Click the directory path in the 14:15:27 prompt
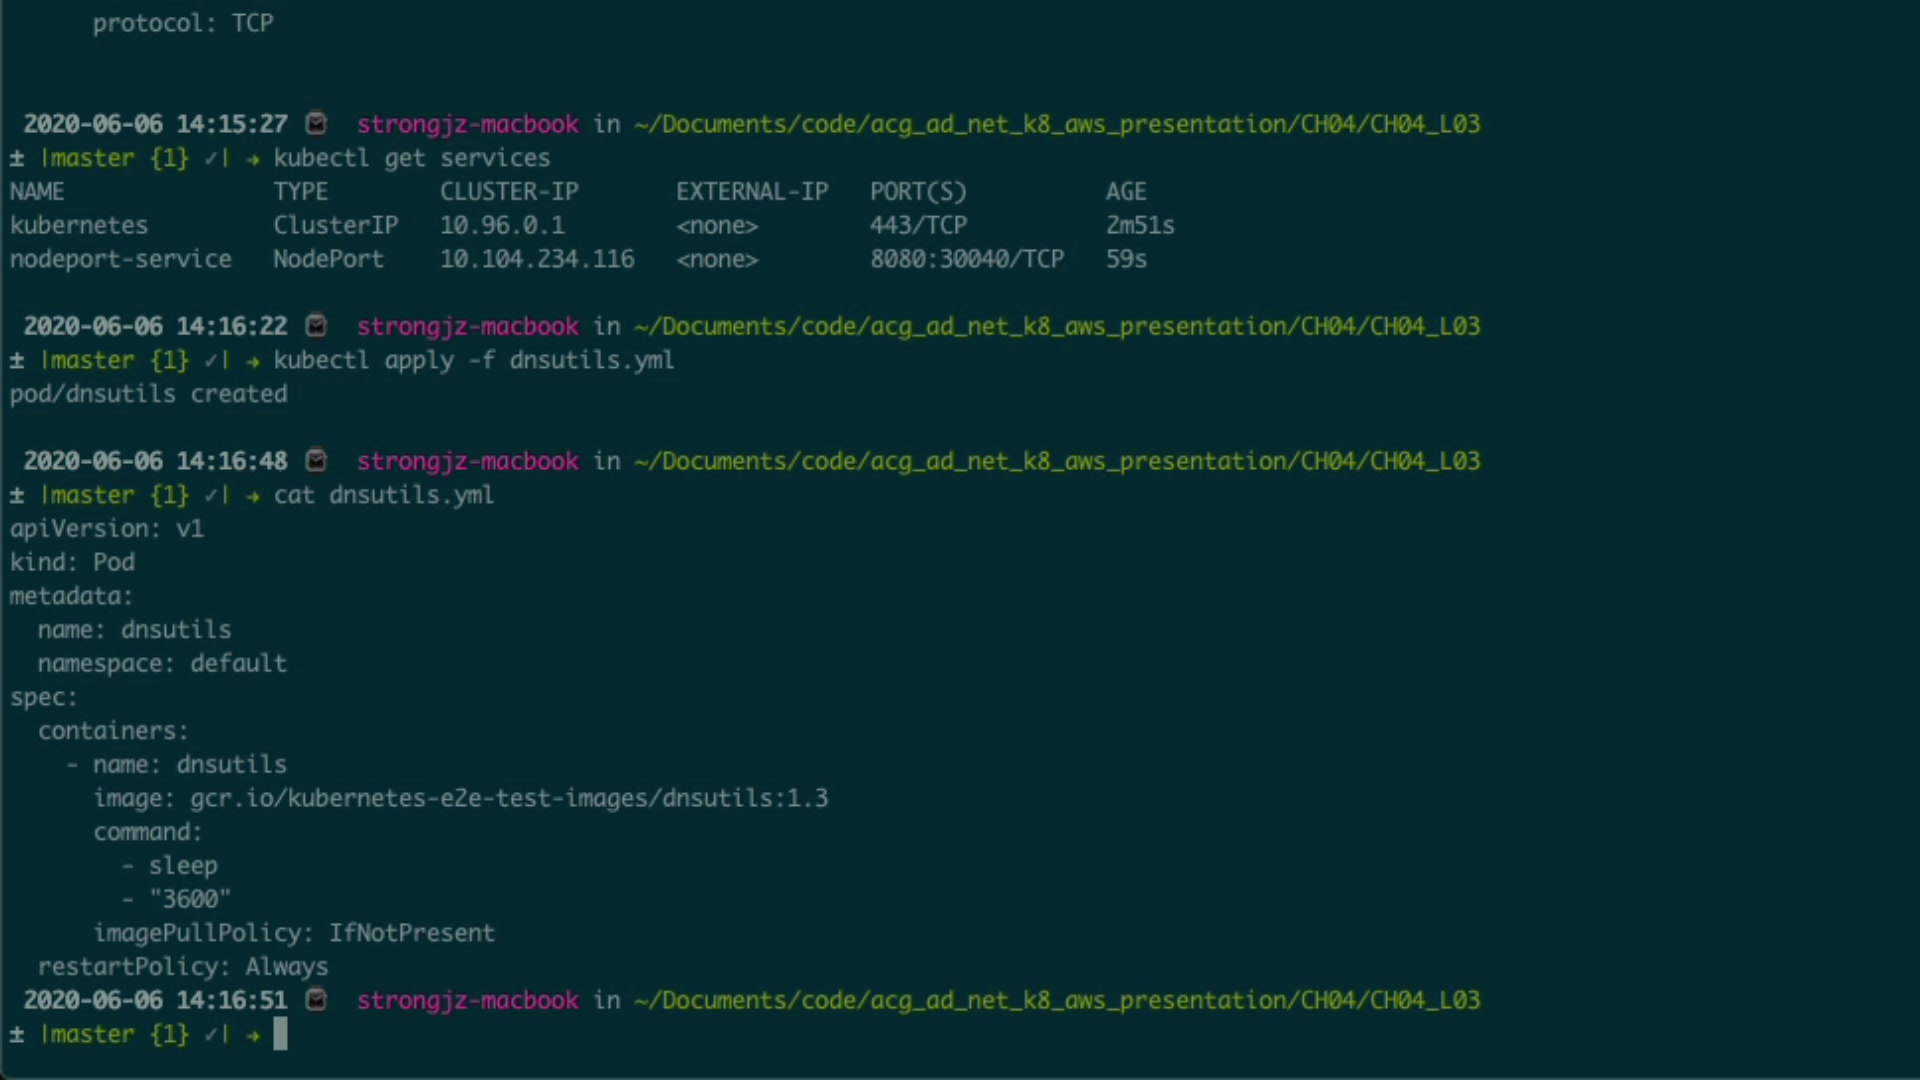This screenshot has width=1920, height=1080. pos(1056,124)
